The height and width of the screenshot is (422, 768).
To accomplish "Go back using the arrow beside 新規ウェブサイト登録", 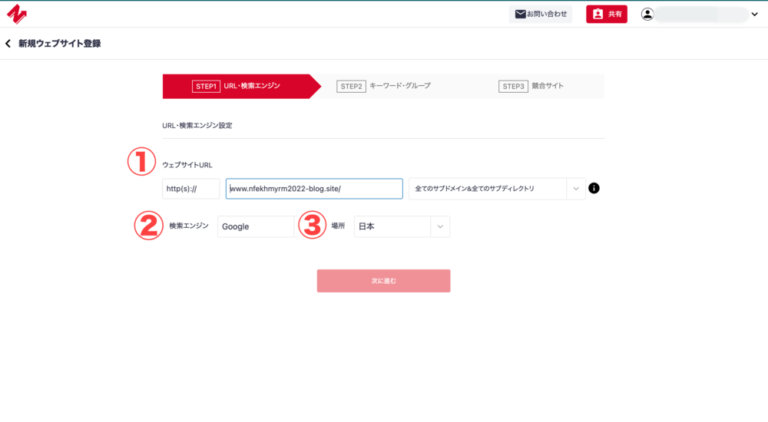I will (x=9, y=44).
